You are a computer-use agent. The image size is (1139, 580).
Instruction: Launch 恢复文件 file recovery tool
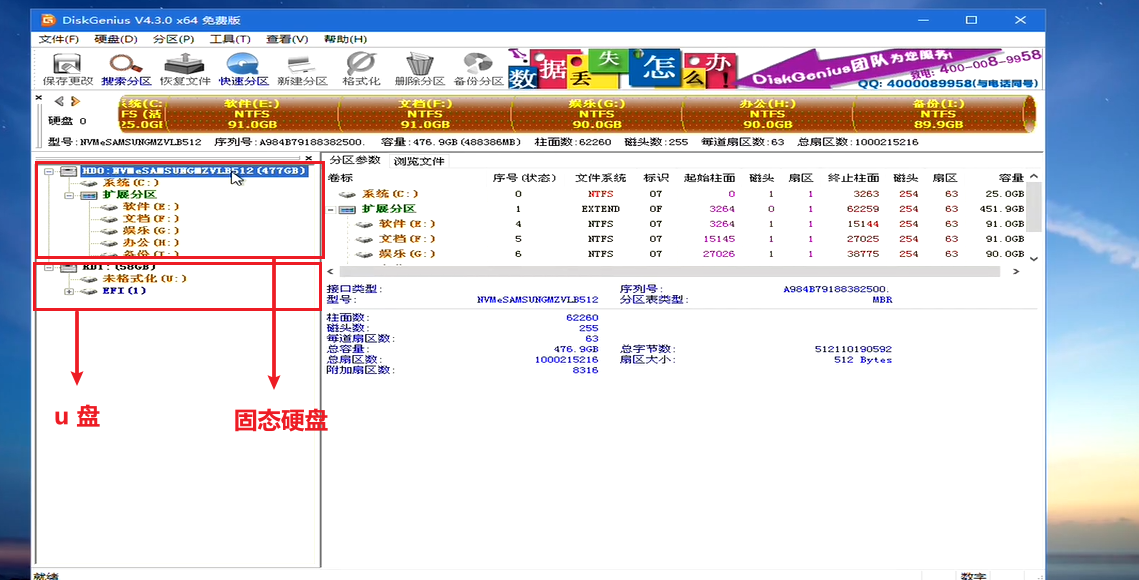185,68
